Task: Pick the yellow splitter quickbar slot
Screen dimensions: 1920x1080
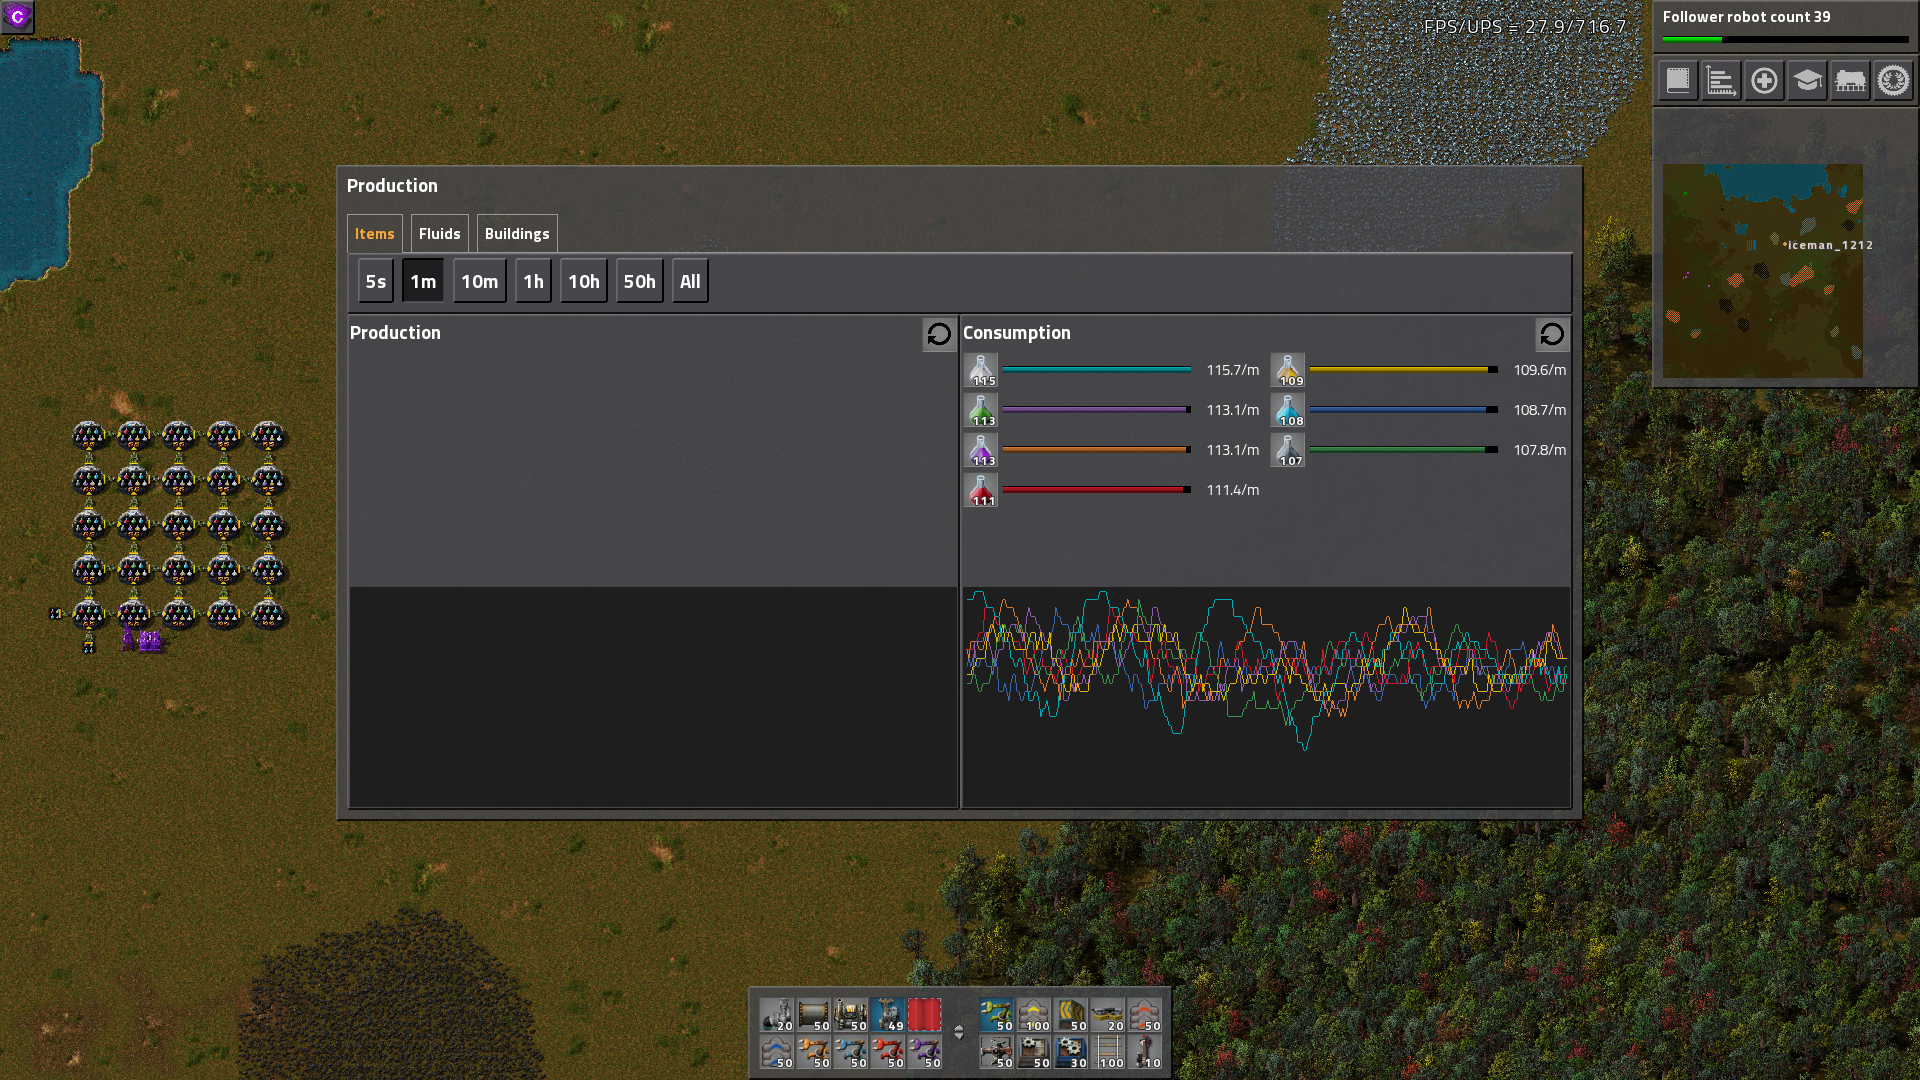Action: point(1071,1015)
